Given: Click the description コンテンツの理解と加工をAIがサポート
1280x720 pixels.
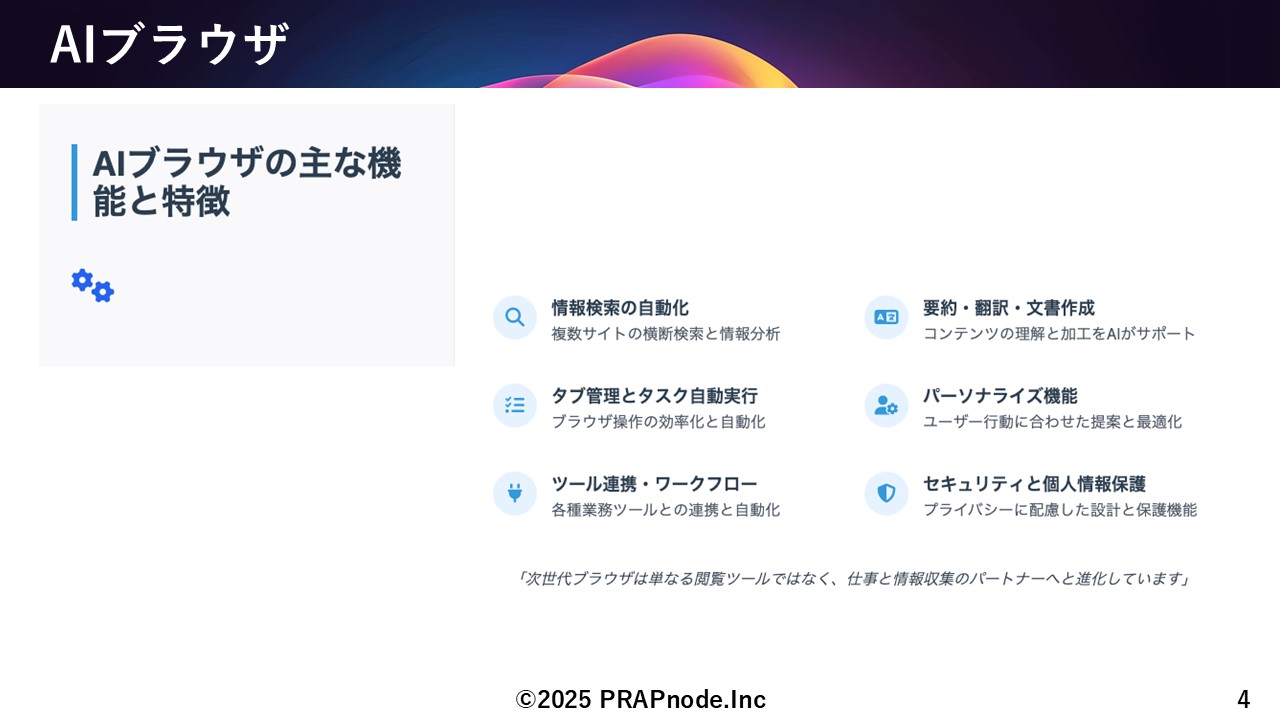Looking at the screenshot, I should 1059,334.
